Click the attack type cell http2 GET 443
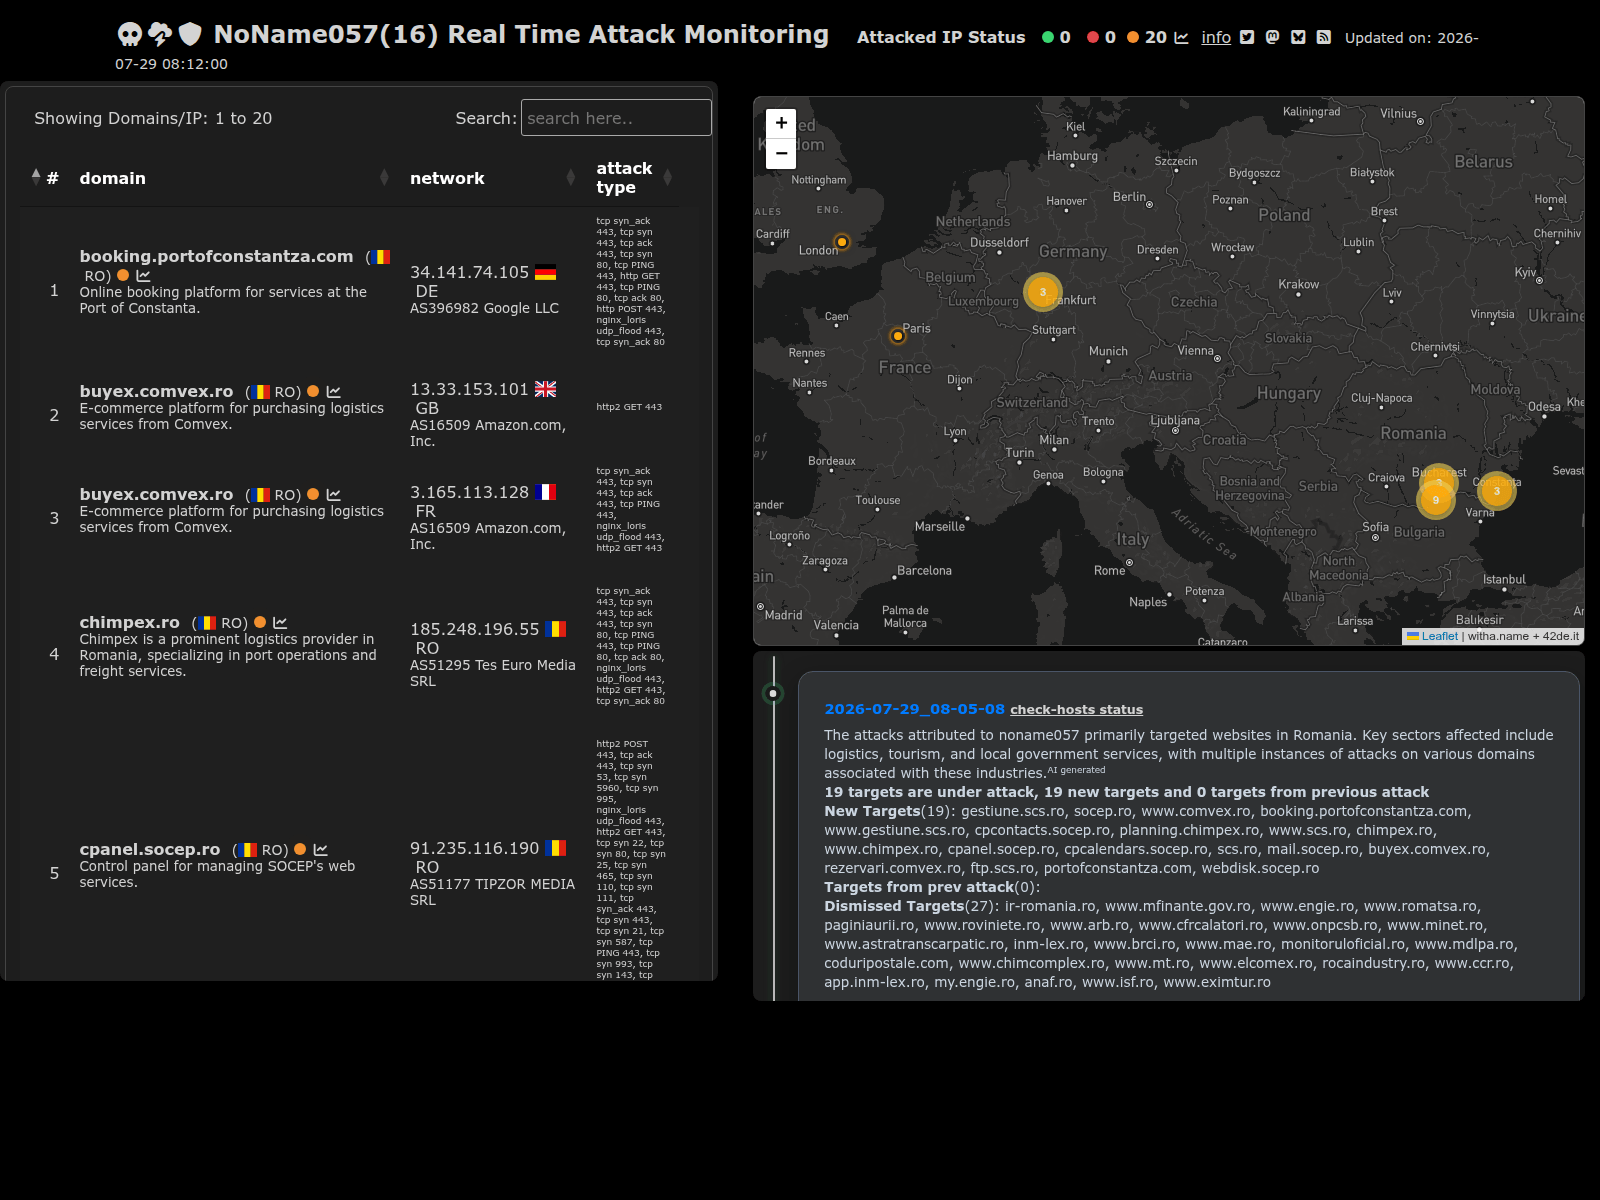The image size is (1600, 1200). pos(629,407)
